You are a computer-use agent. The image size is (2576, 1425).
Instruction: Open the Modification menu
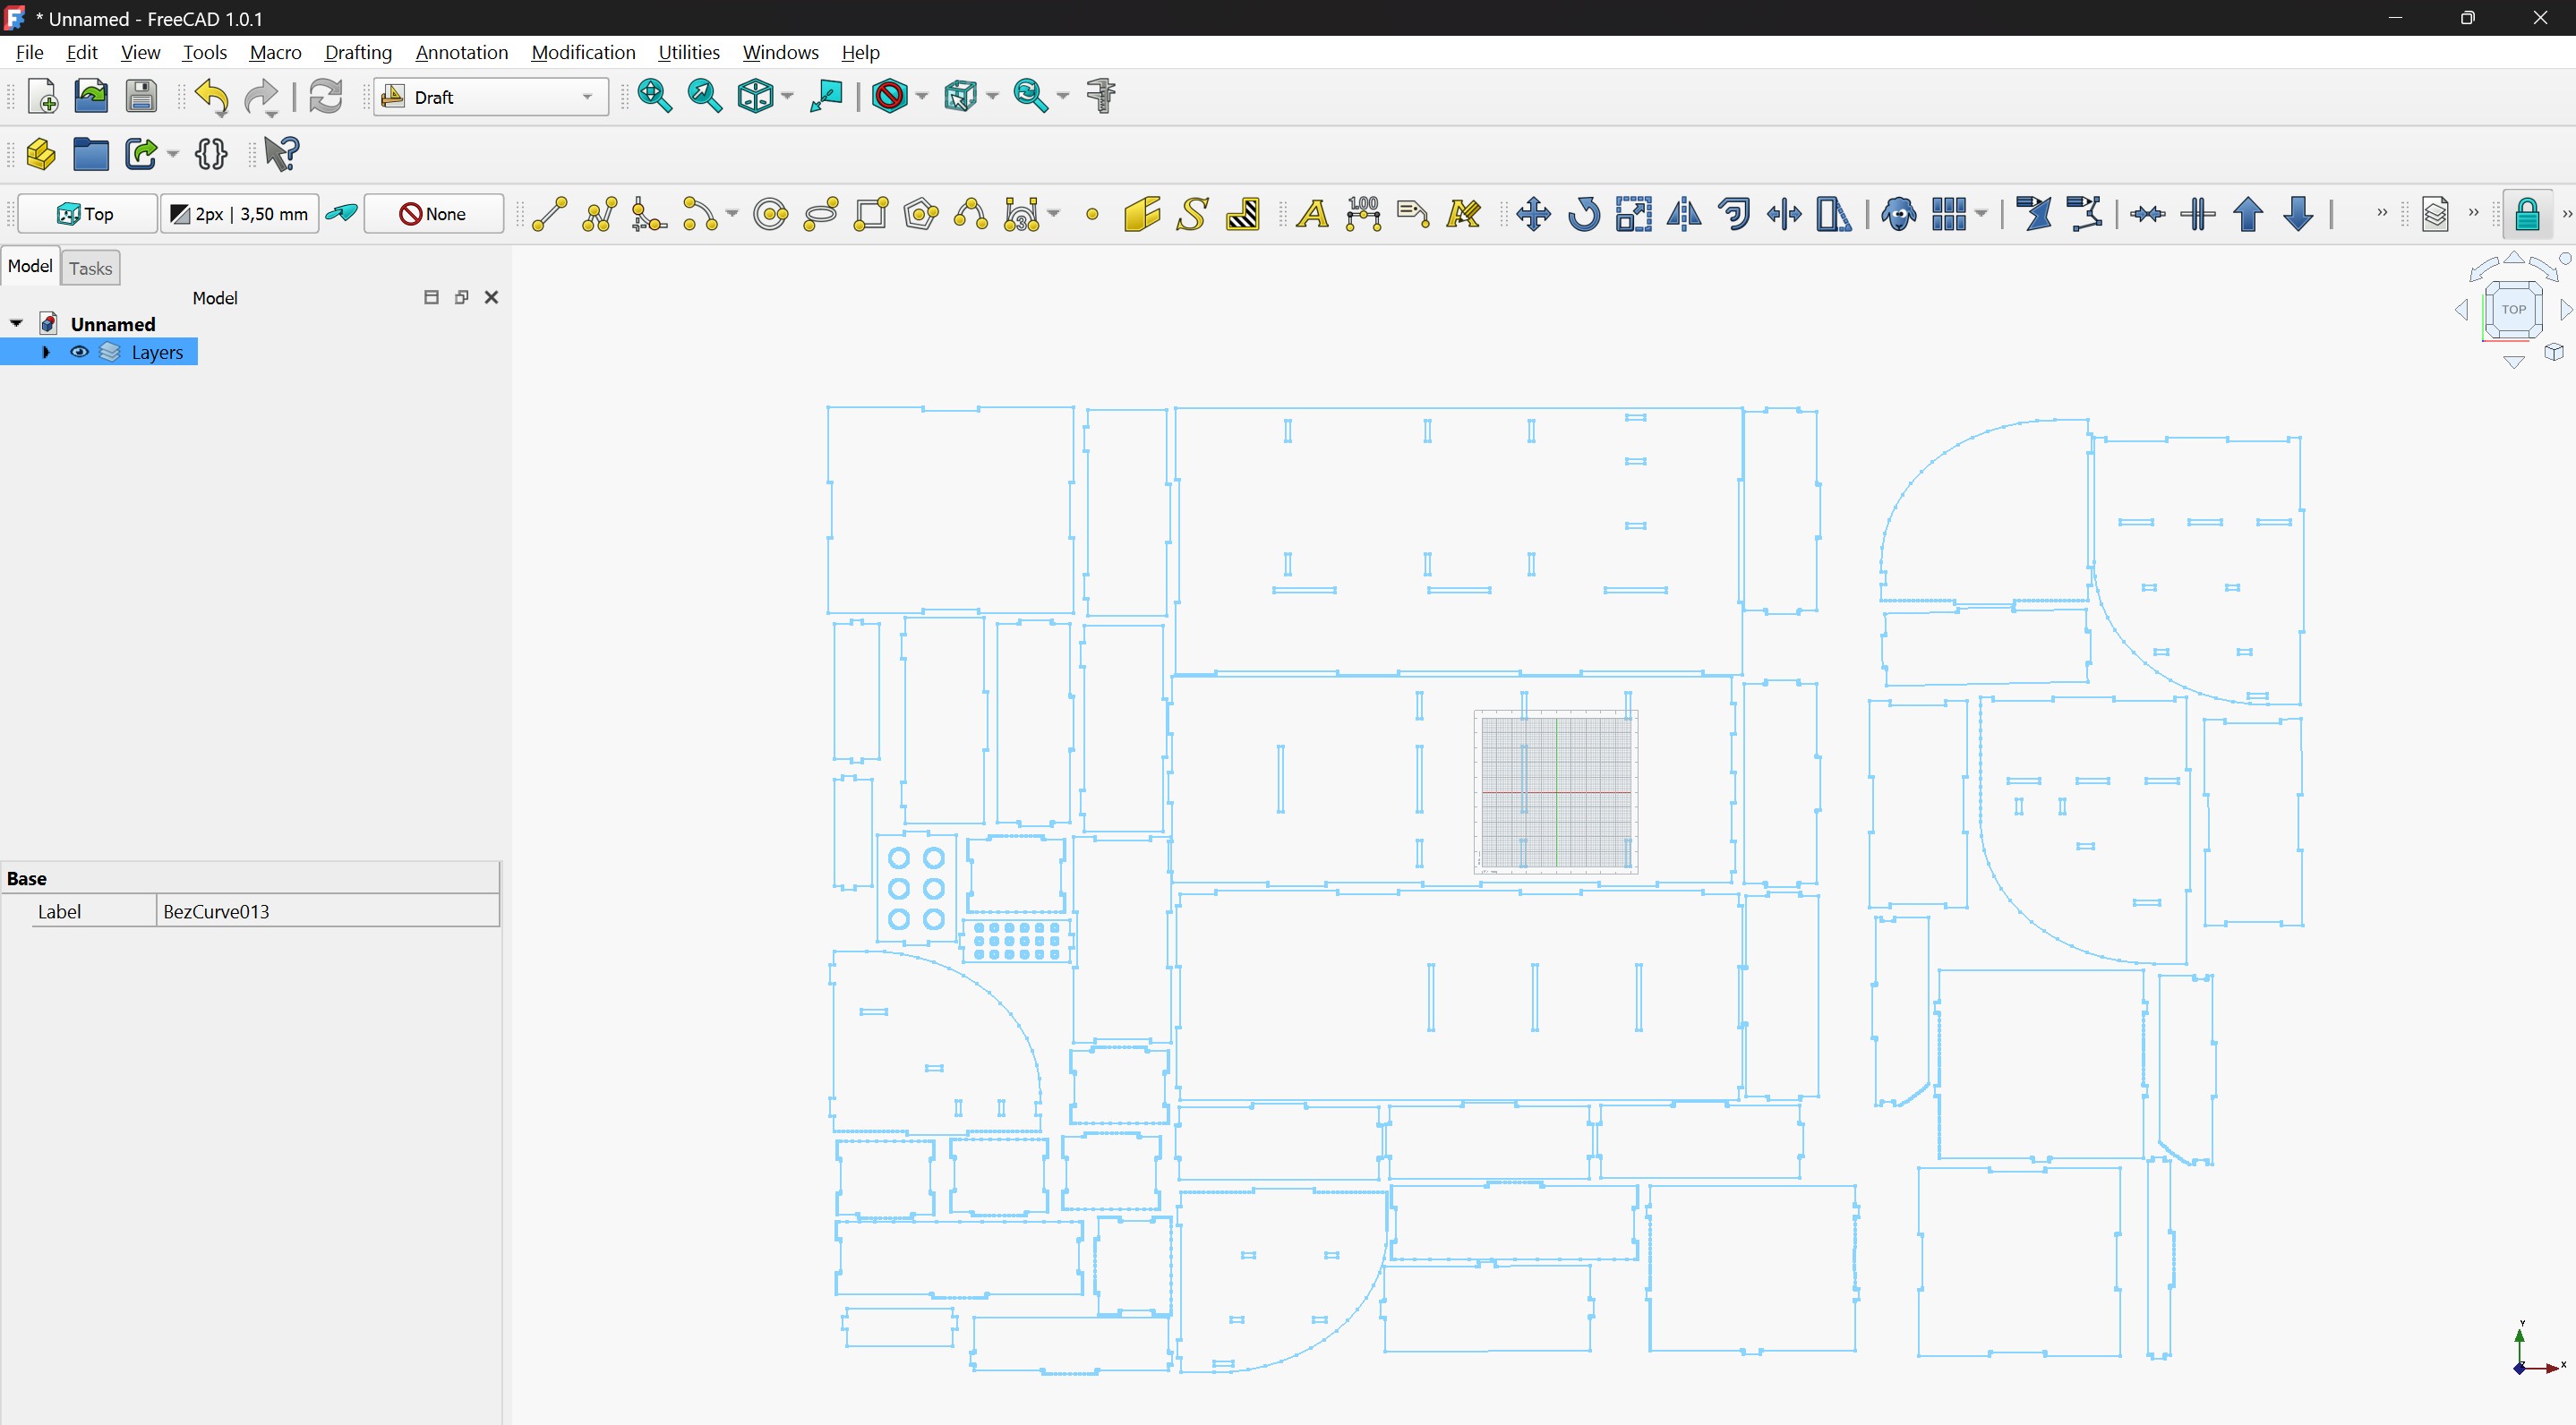[x=583, y=52]
